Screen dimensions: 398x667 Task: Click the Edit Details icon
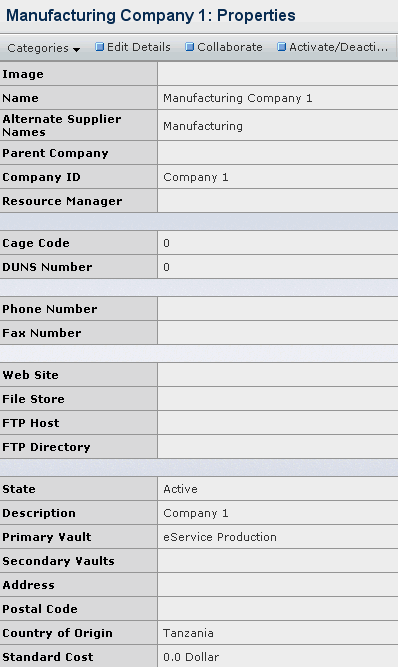click(100, 47)
